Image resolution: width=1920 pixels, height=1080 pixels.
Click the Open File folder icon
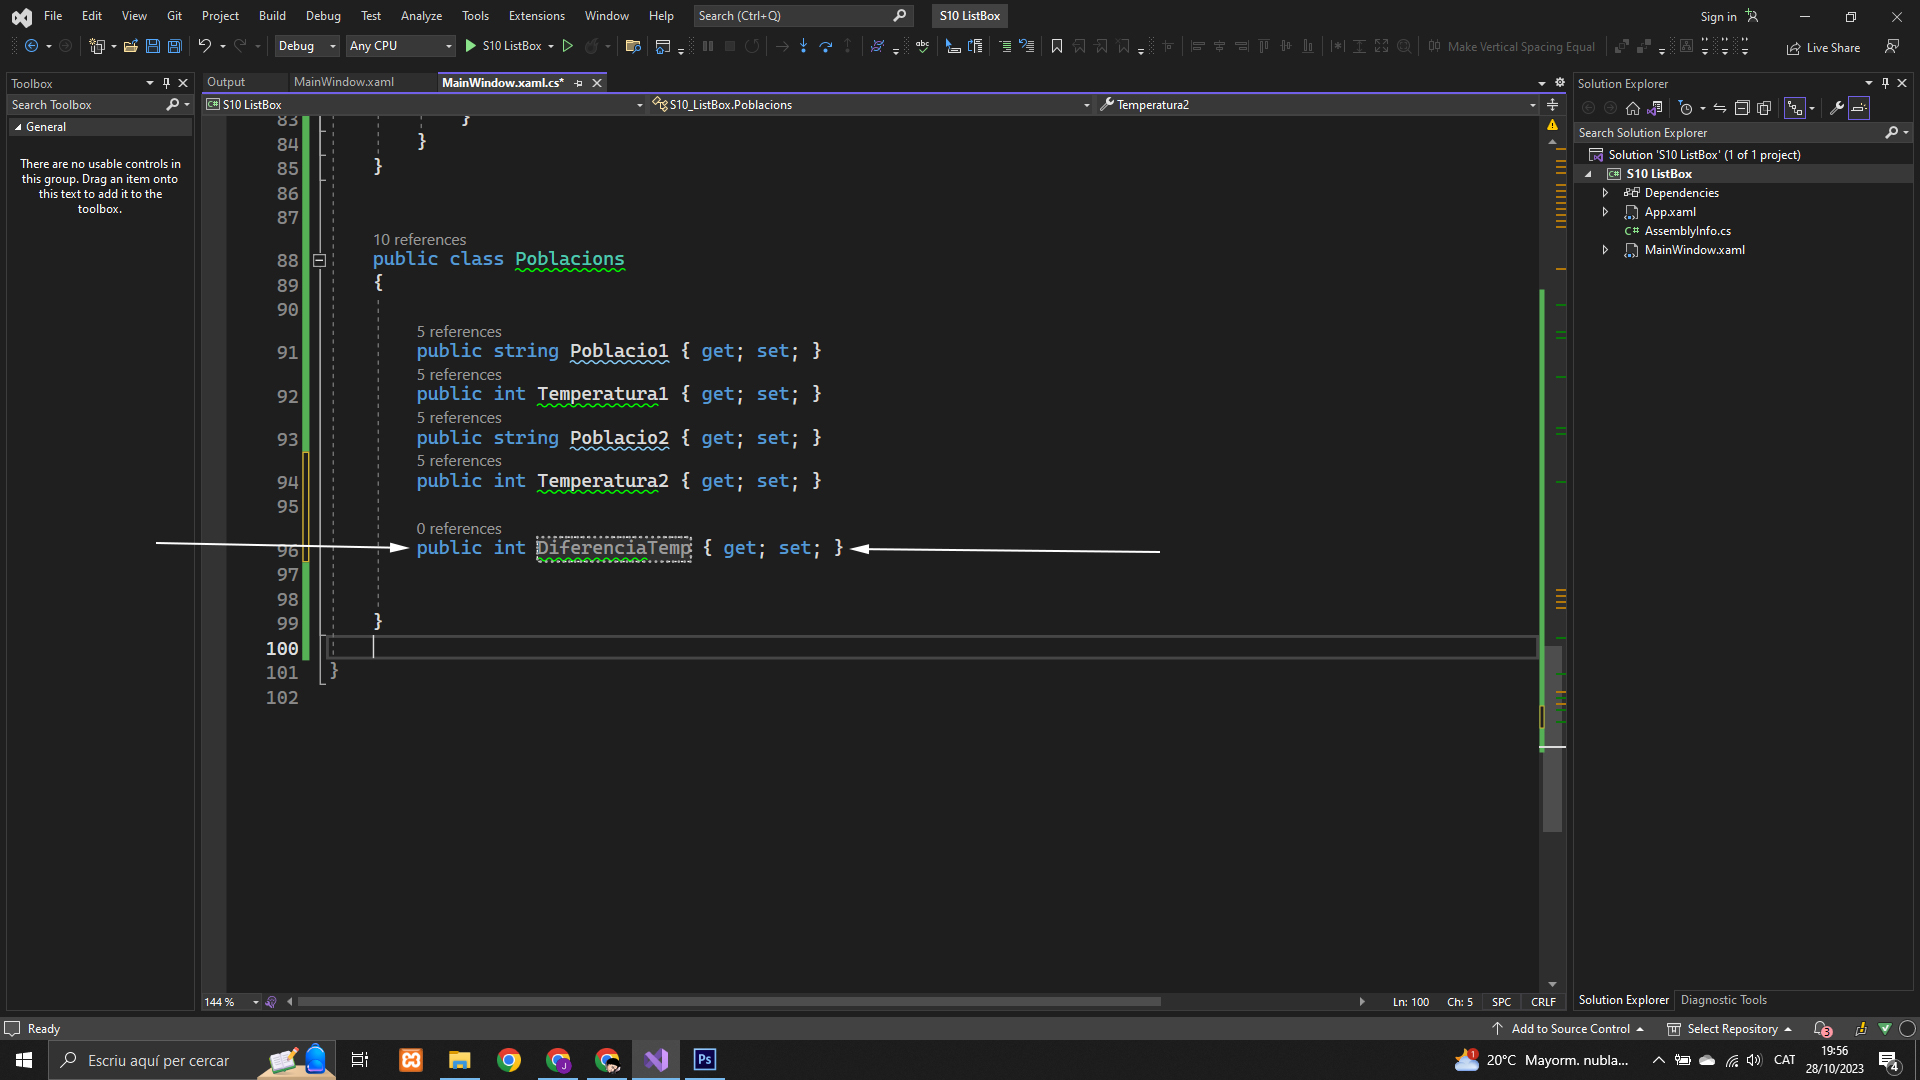click(130, 46)
